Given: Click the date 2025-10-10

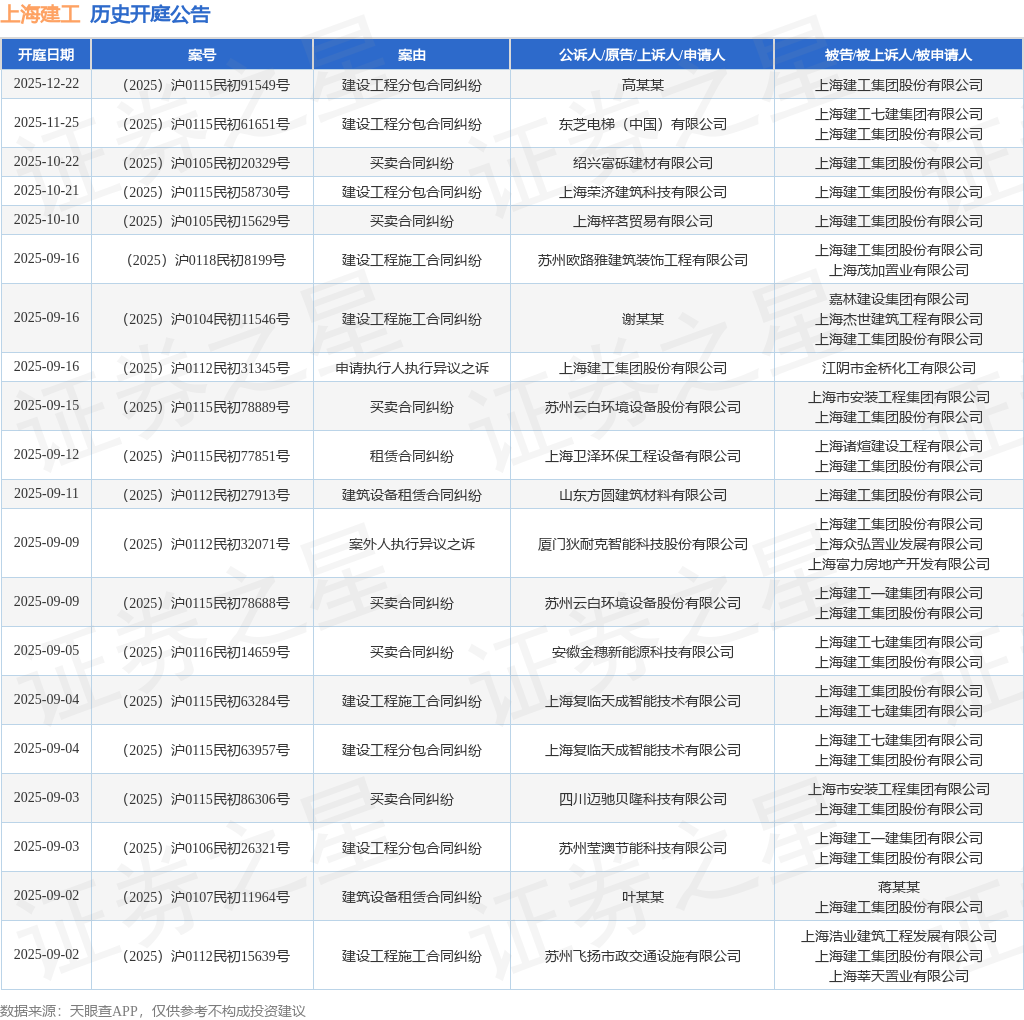Looking at the screenshot, I should pyautogui.click(x=46, y=220).
